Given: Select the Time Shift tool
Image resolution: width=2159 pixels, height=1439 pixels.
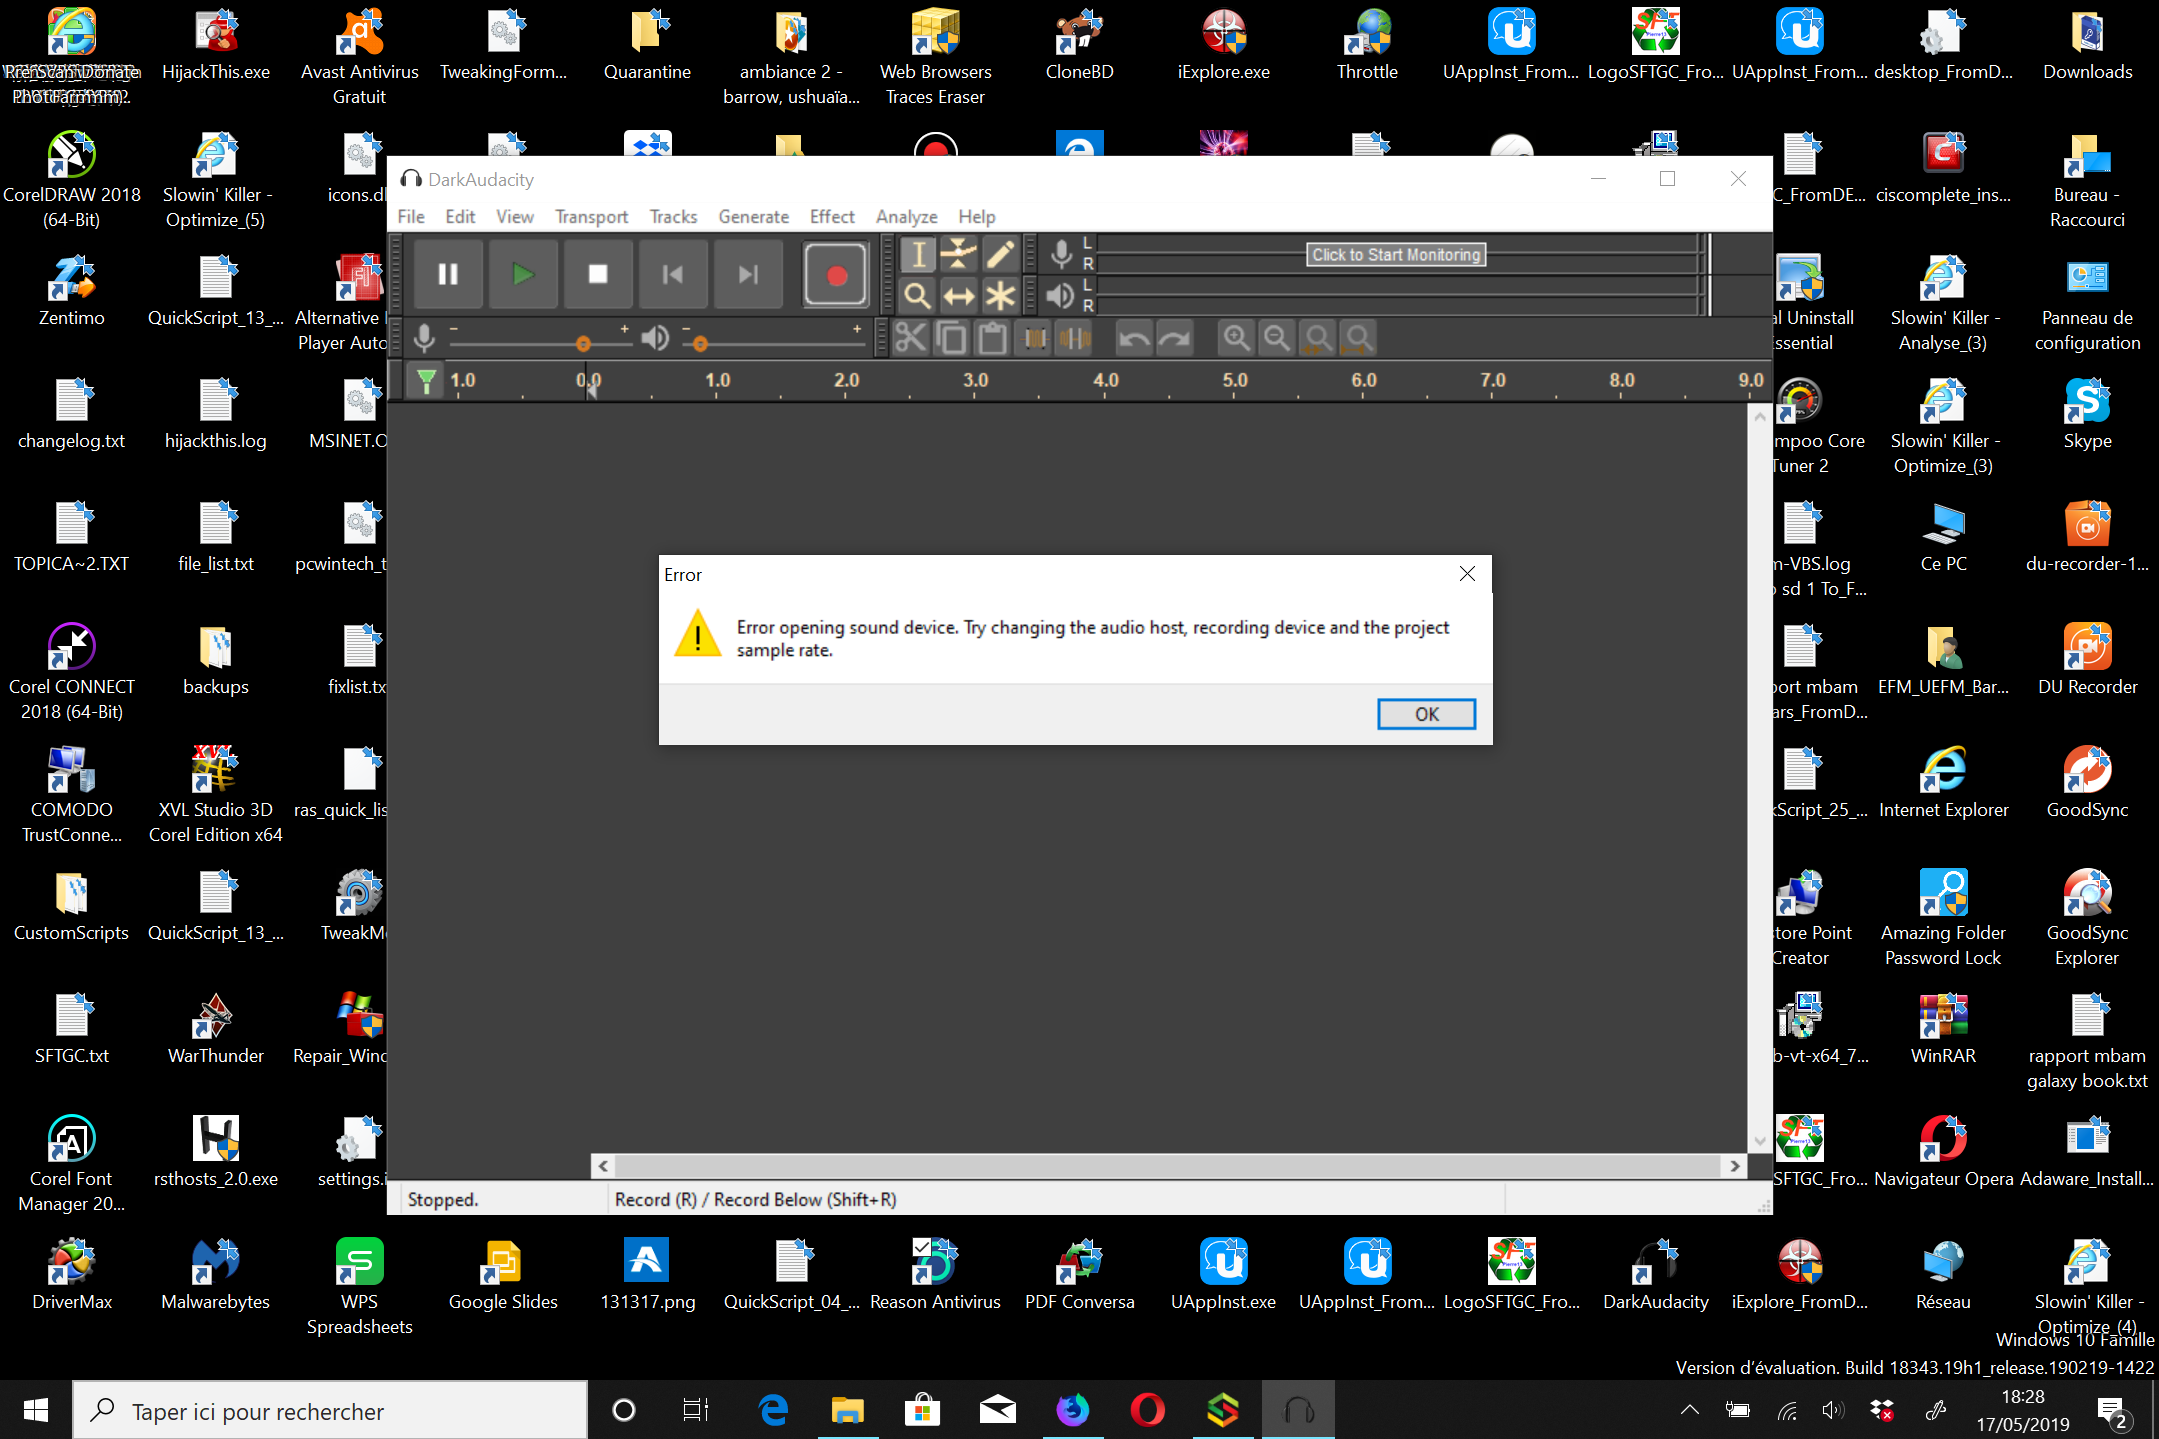Looking at the screenshot, I should coord(958,296).
